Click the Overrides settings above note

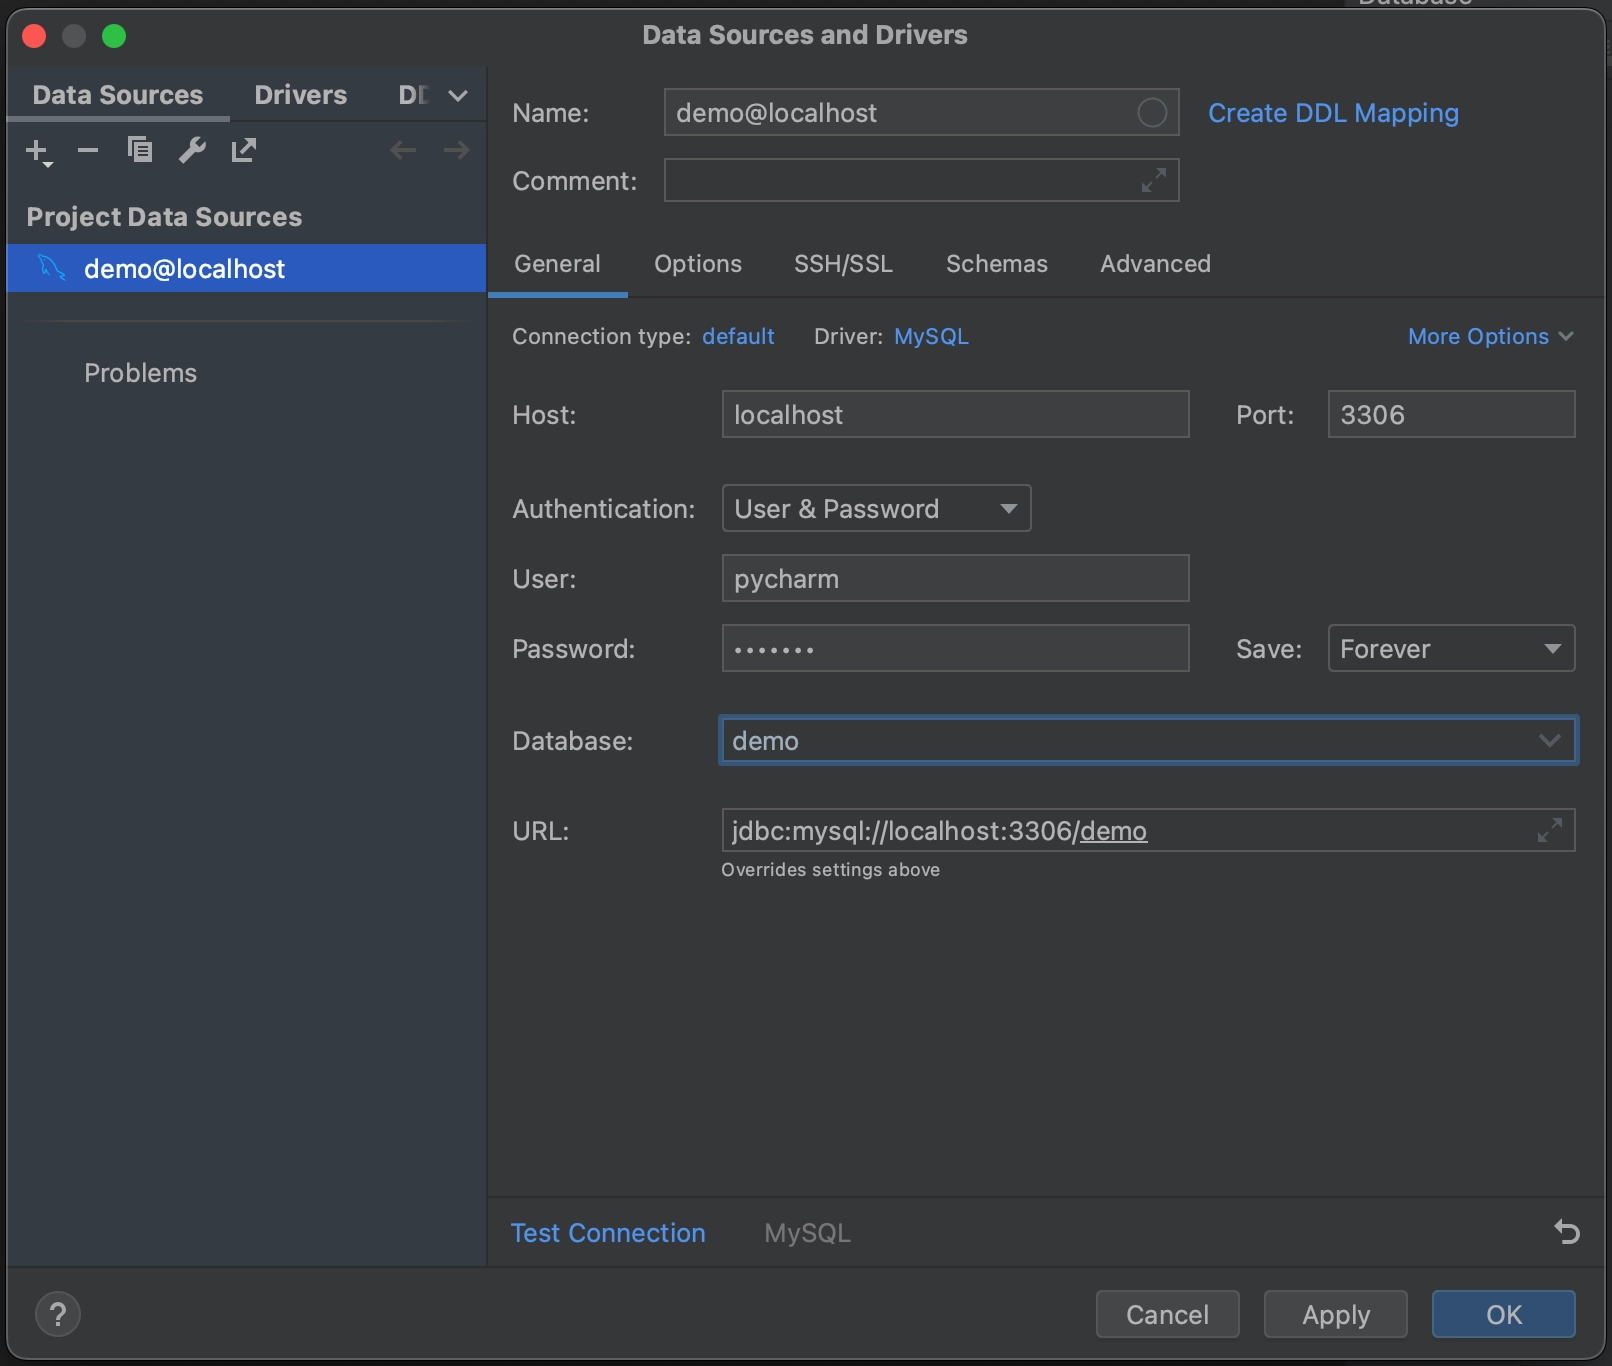pyautogui.click(x=830, y=870)
